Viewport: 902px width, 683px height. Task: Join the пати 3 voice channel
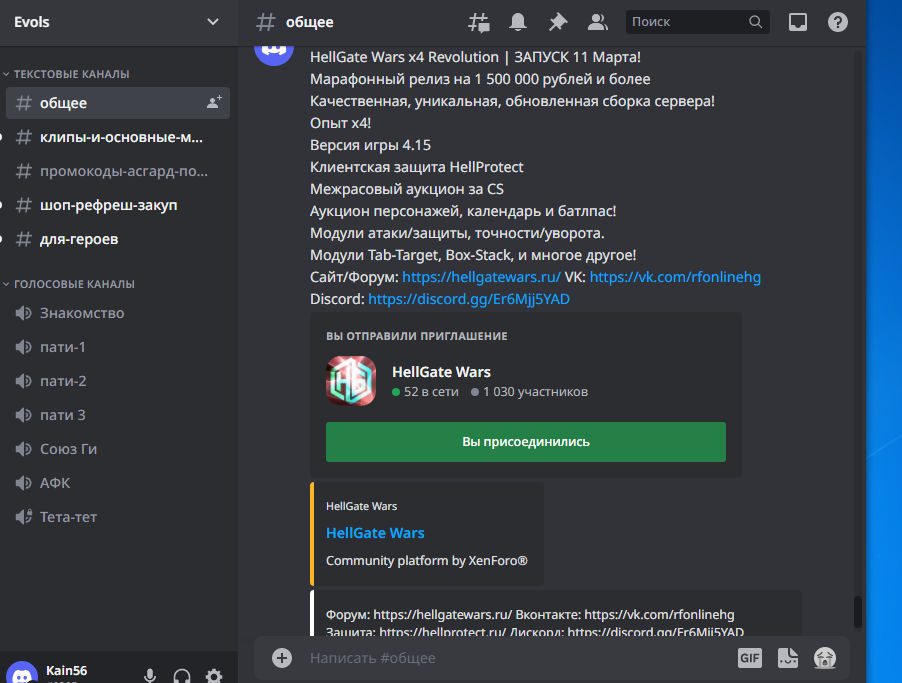117,415
